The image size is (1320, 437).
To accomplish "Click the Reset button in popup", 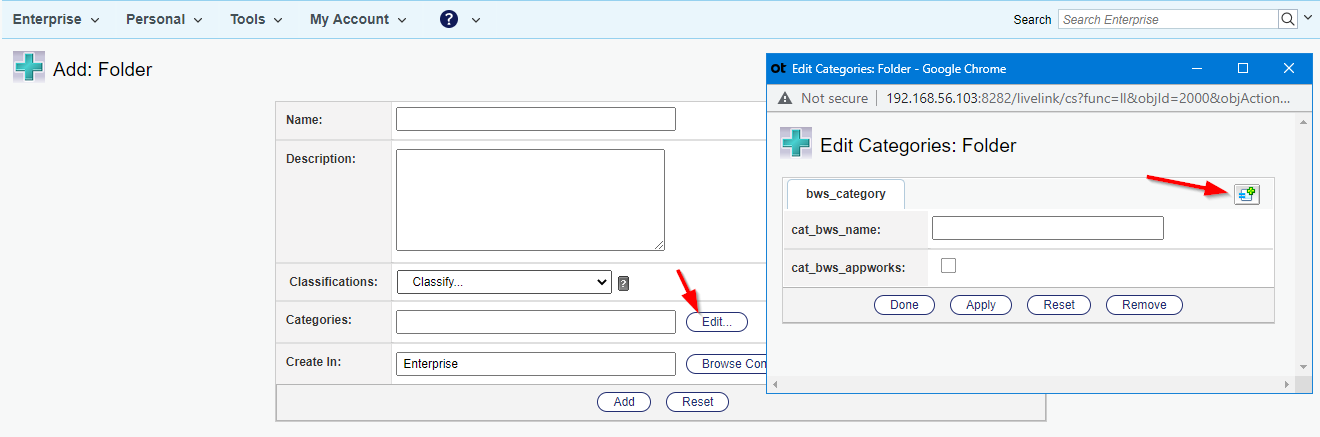I will click(x=1059, y=305).
